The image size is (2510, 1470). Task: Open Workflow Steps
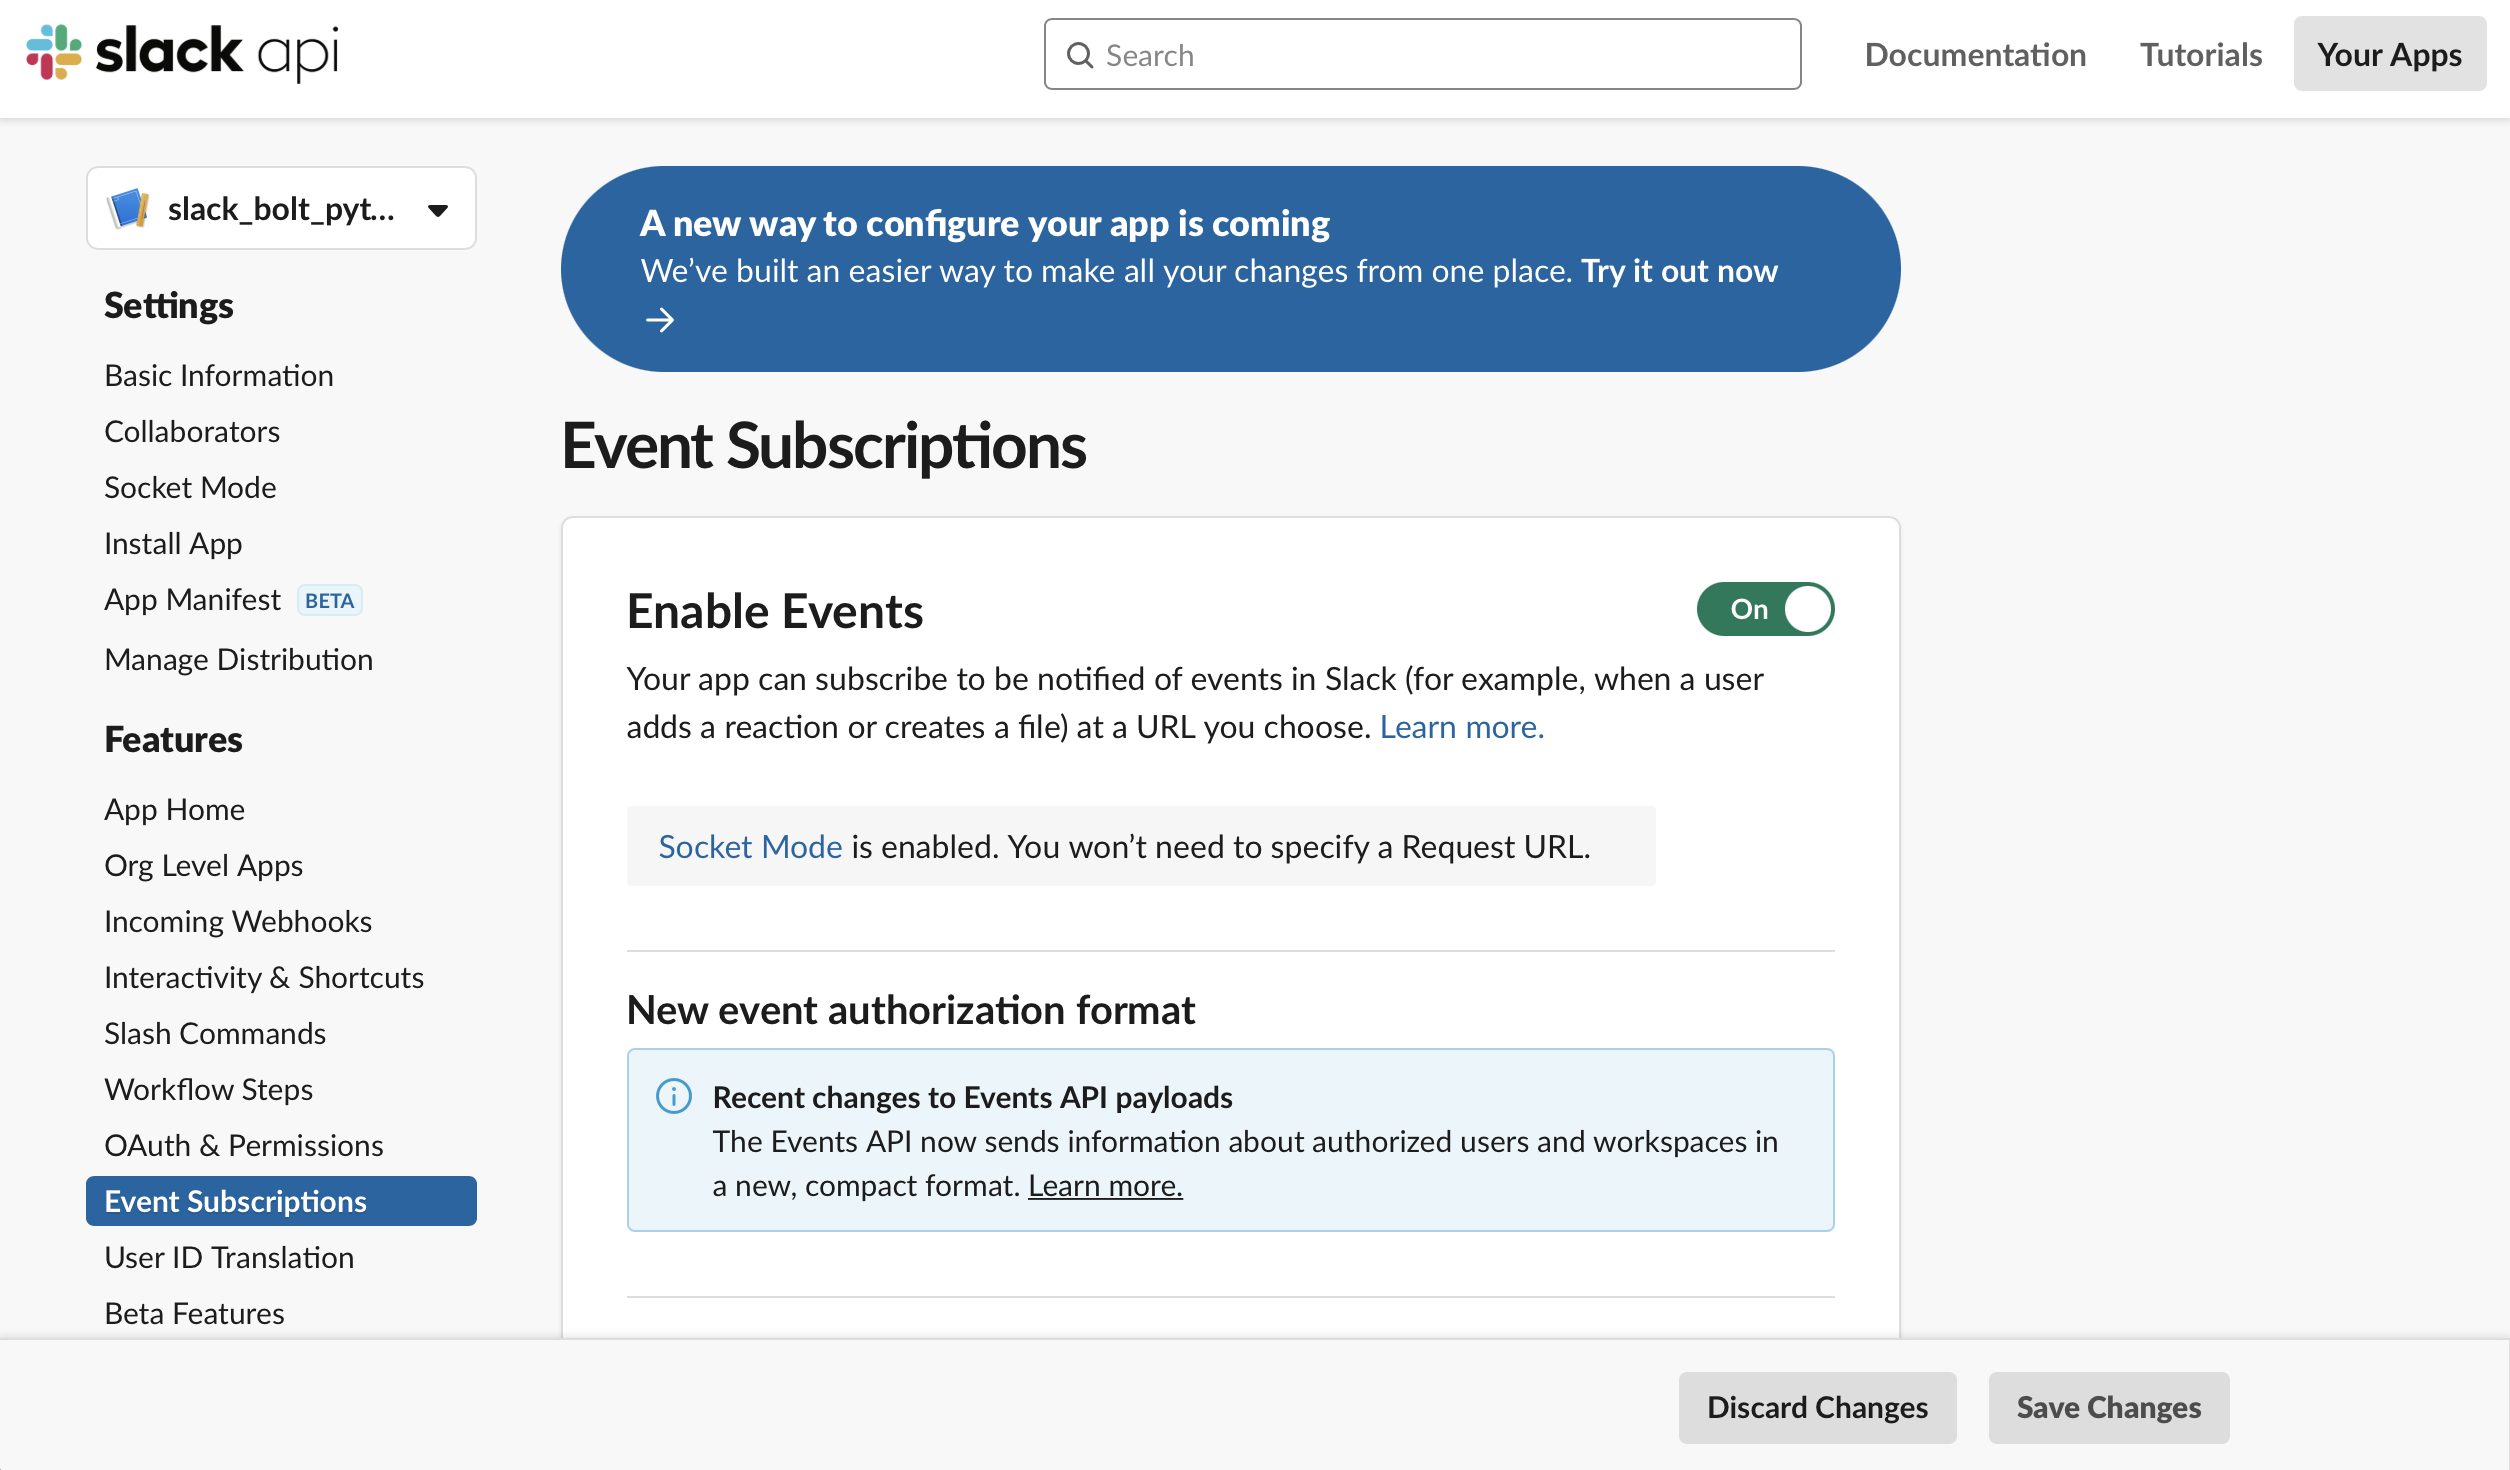click(209, 1089)
